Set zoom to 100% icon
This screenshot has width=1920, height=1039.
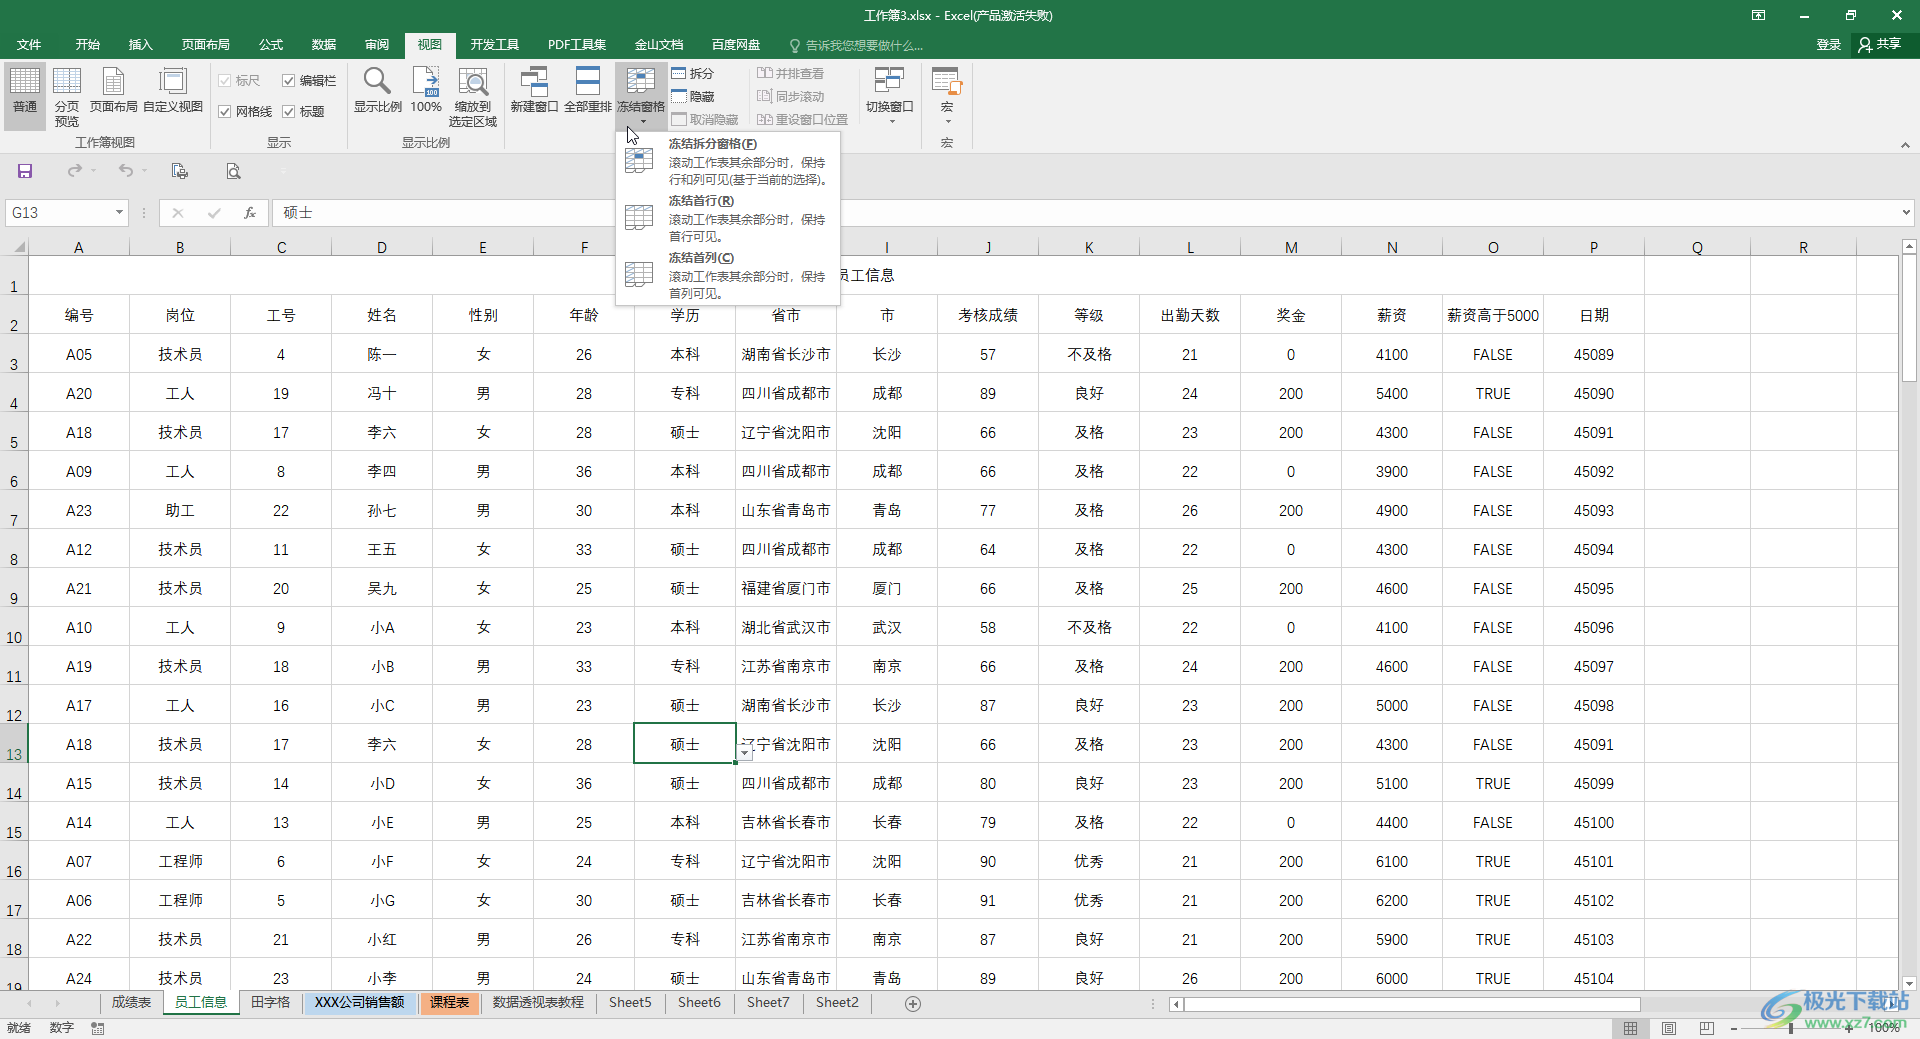point(426,90)
